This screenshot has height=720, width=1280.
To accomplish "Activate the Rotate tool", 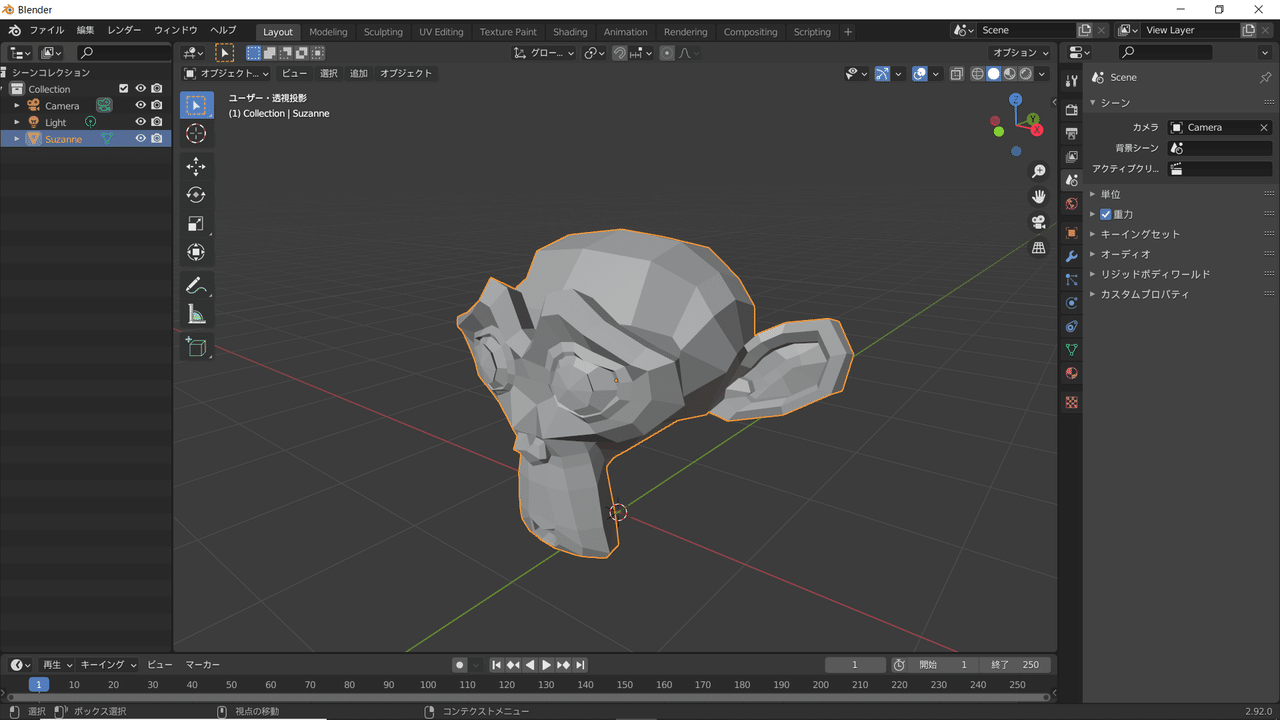I will tap(196, 195).
